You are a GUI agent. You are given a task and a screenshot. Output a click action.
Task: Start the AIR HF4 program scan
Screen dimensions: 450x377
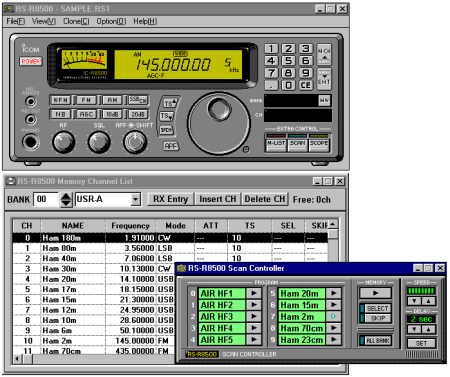pos(254,328)
